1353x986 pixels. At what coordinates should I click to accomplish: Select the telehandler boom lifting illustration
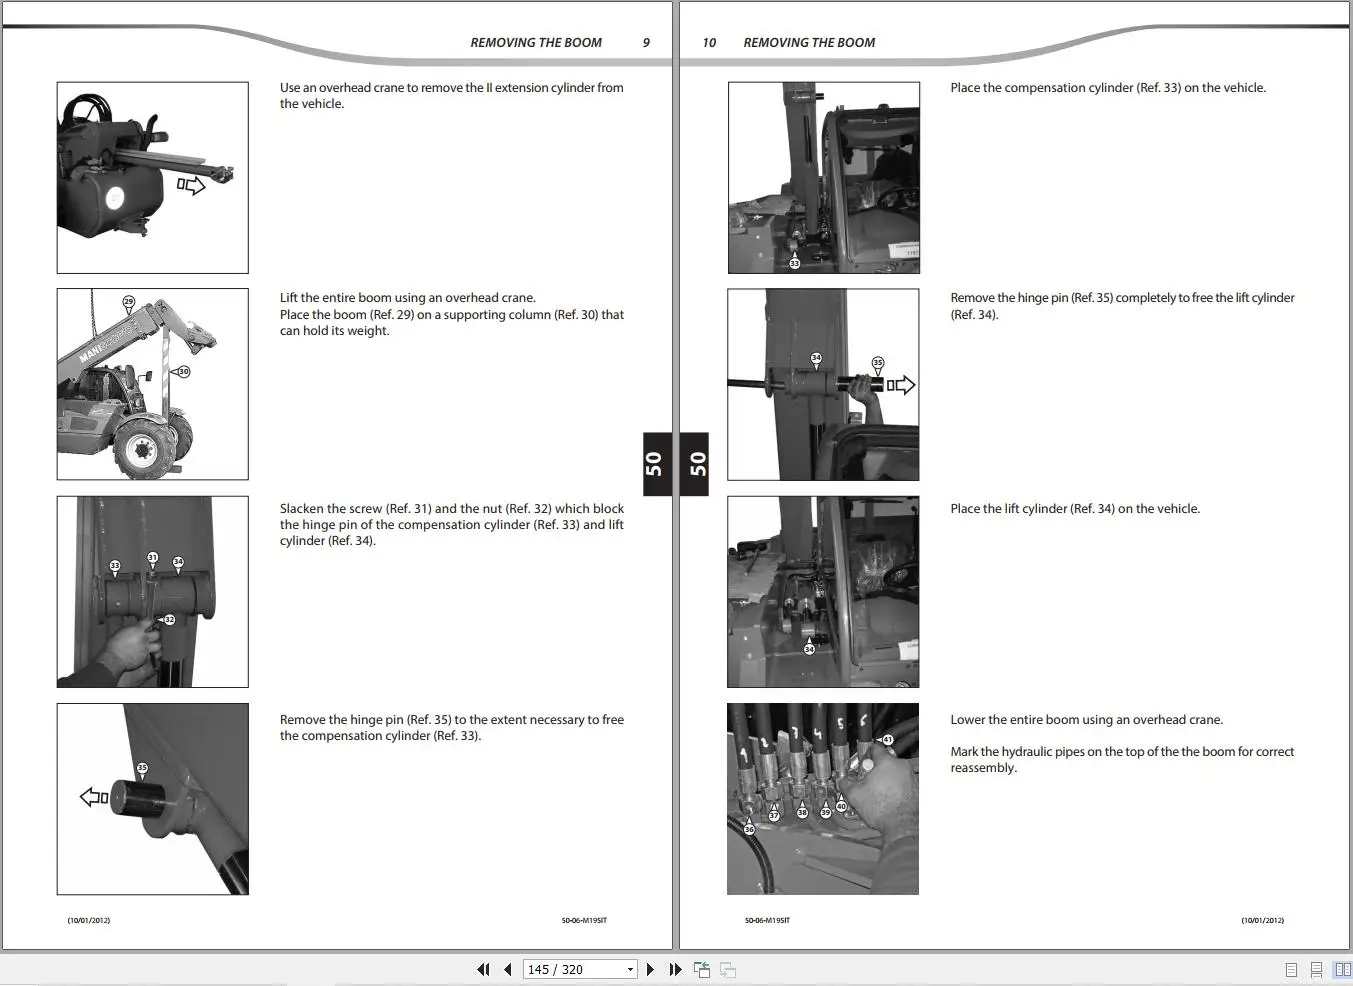[x=153, y=384]
